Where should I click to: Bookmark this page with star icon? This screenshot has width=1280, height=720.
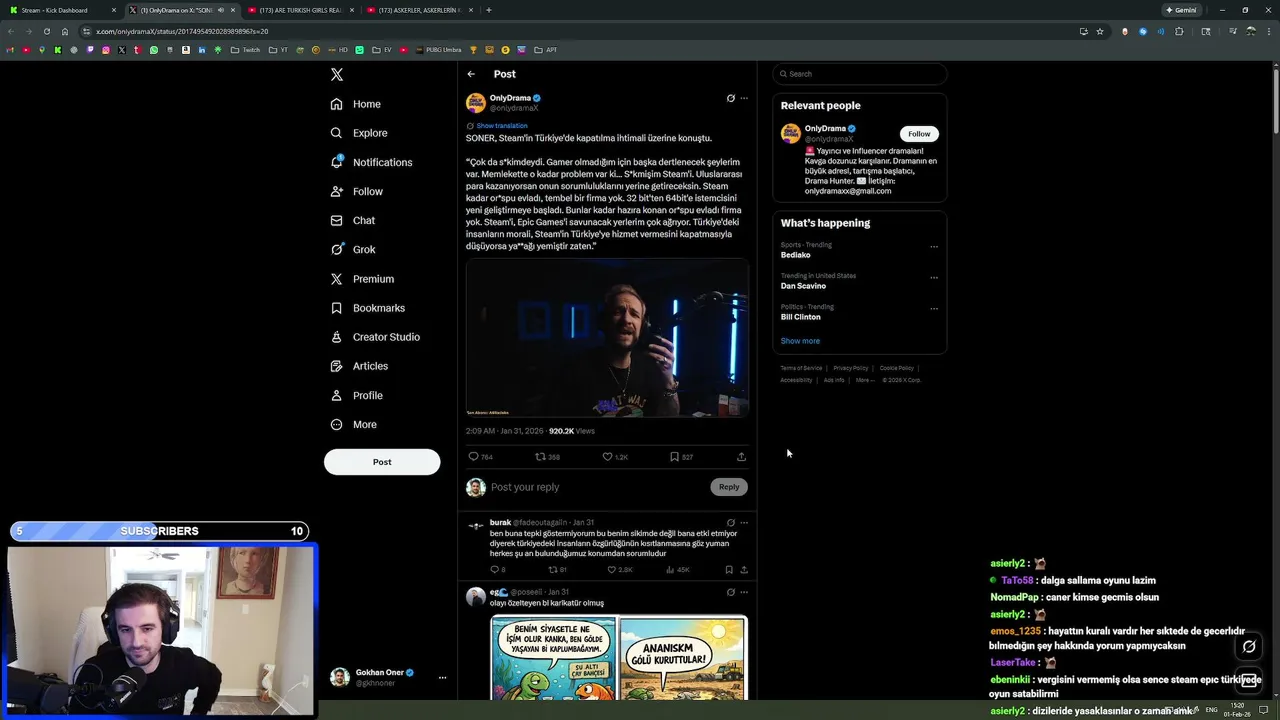1100,31
